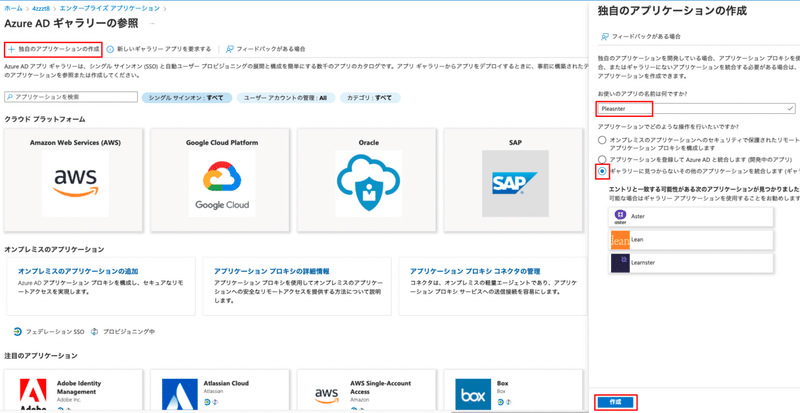The height and width of the screenshot is (413, 800).
Task: Click the アプリケーションを検索 search field
Action: pyautogui.click(x=71, y=96)
